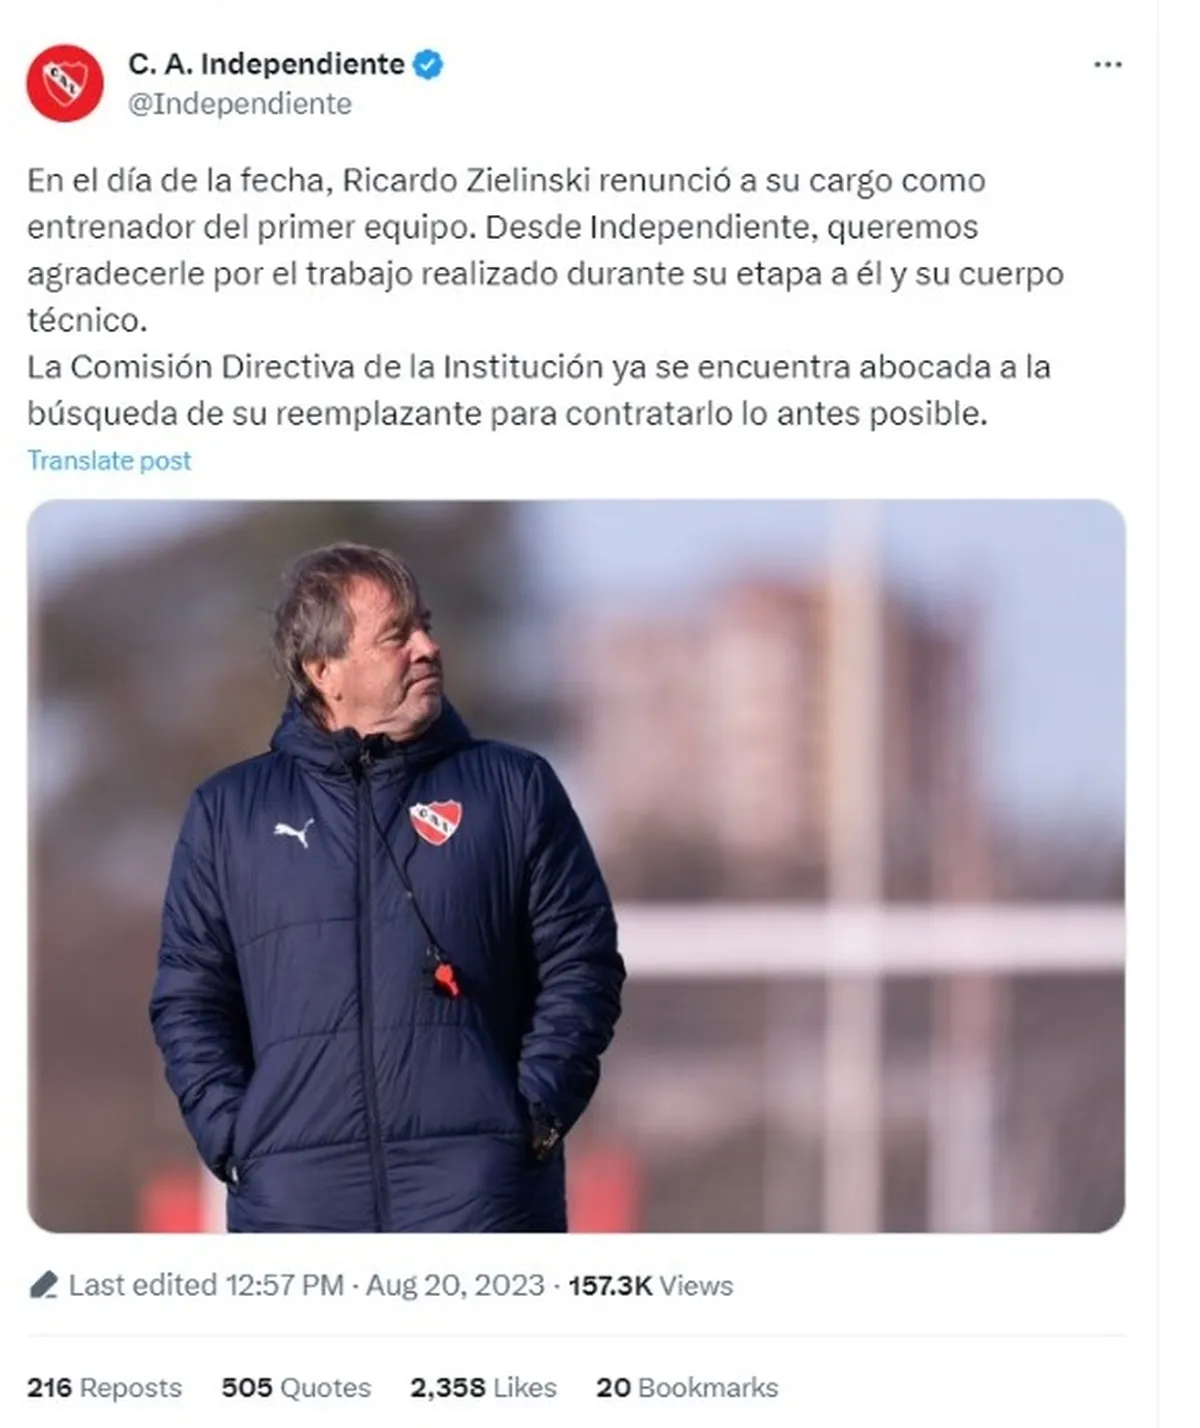Click the 157.3K Views count

coord(650,1285)
